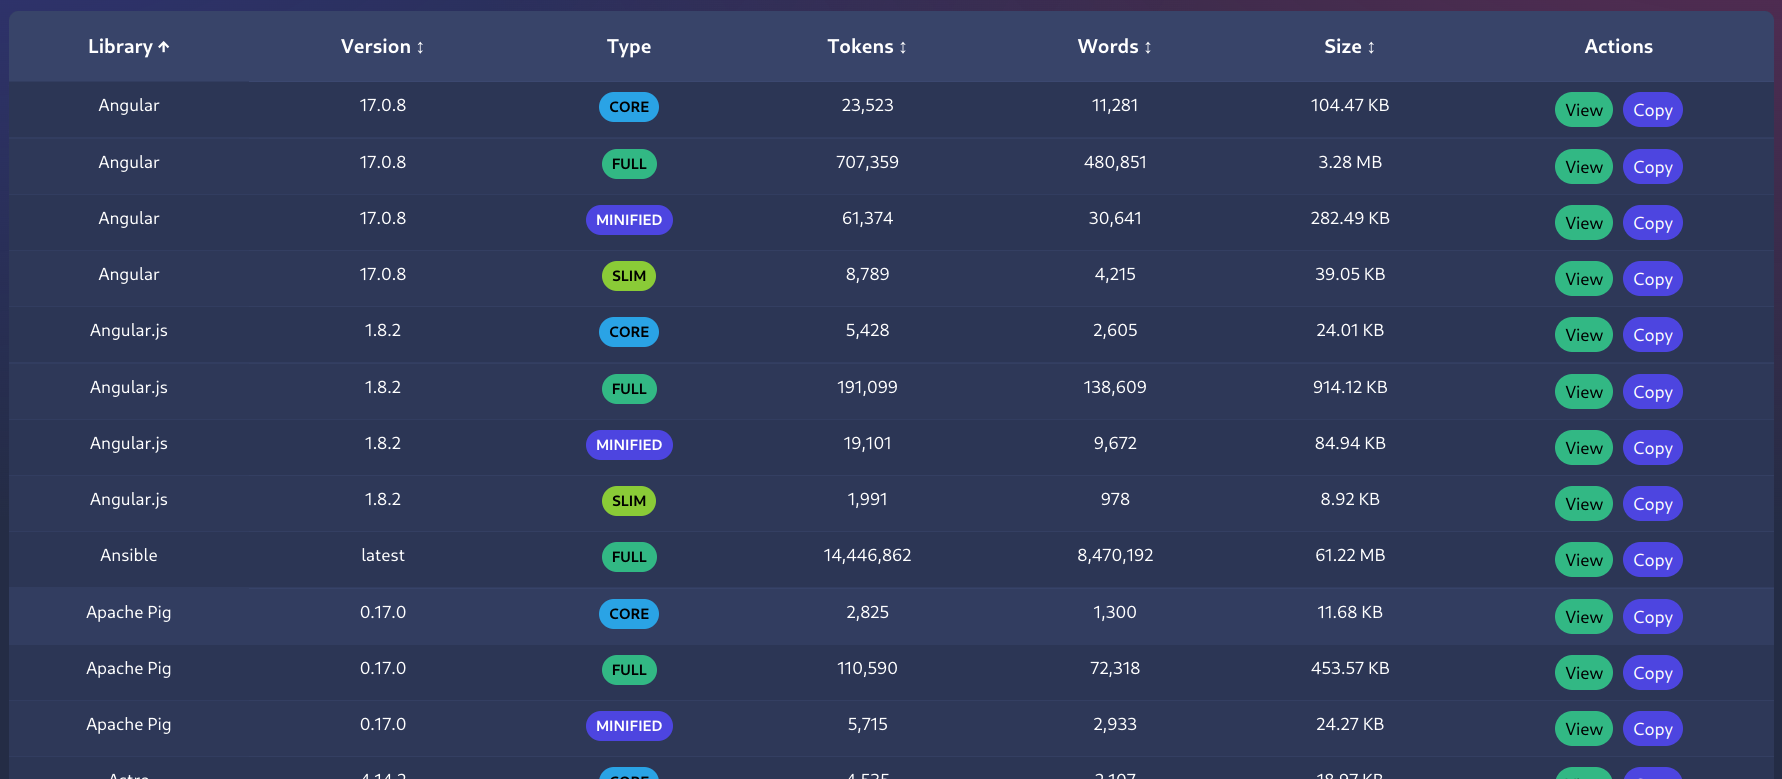View Apache Pig 0.17.0 MINIFIED row
Viewport: 1782px width, 779px height.
click(x=1584, y=729)
